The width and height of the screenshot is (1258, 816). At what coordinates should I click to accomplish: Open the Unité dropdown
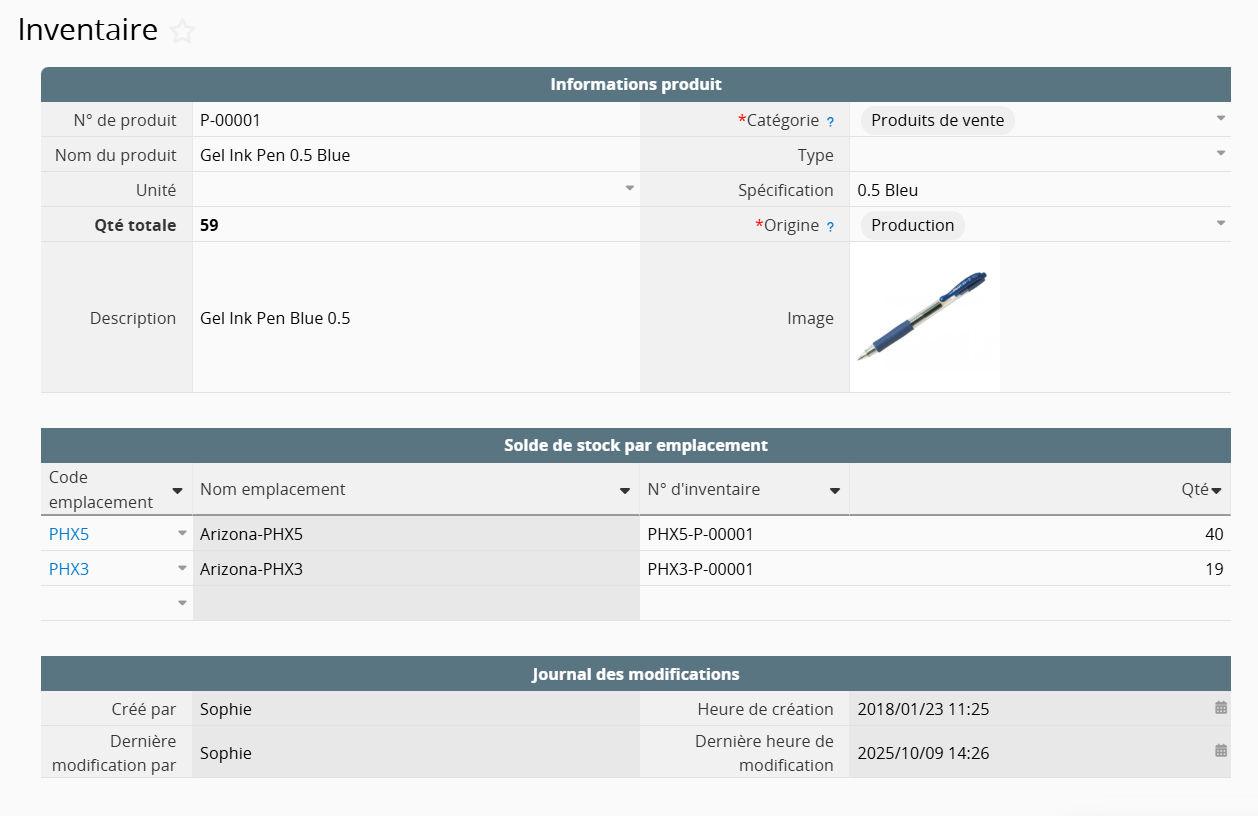click(629, 188)
